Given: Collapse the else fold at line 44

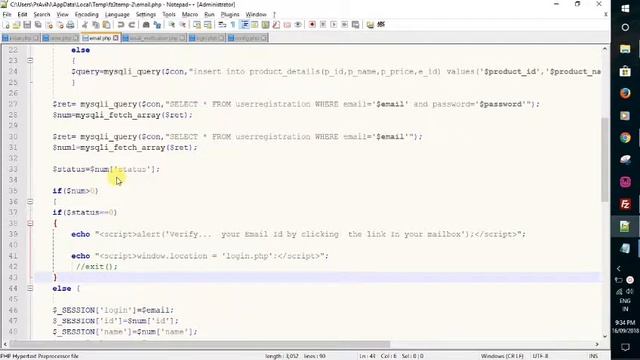Looking at the screenshot, I should click(x=30, y=289).
